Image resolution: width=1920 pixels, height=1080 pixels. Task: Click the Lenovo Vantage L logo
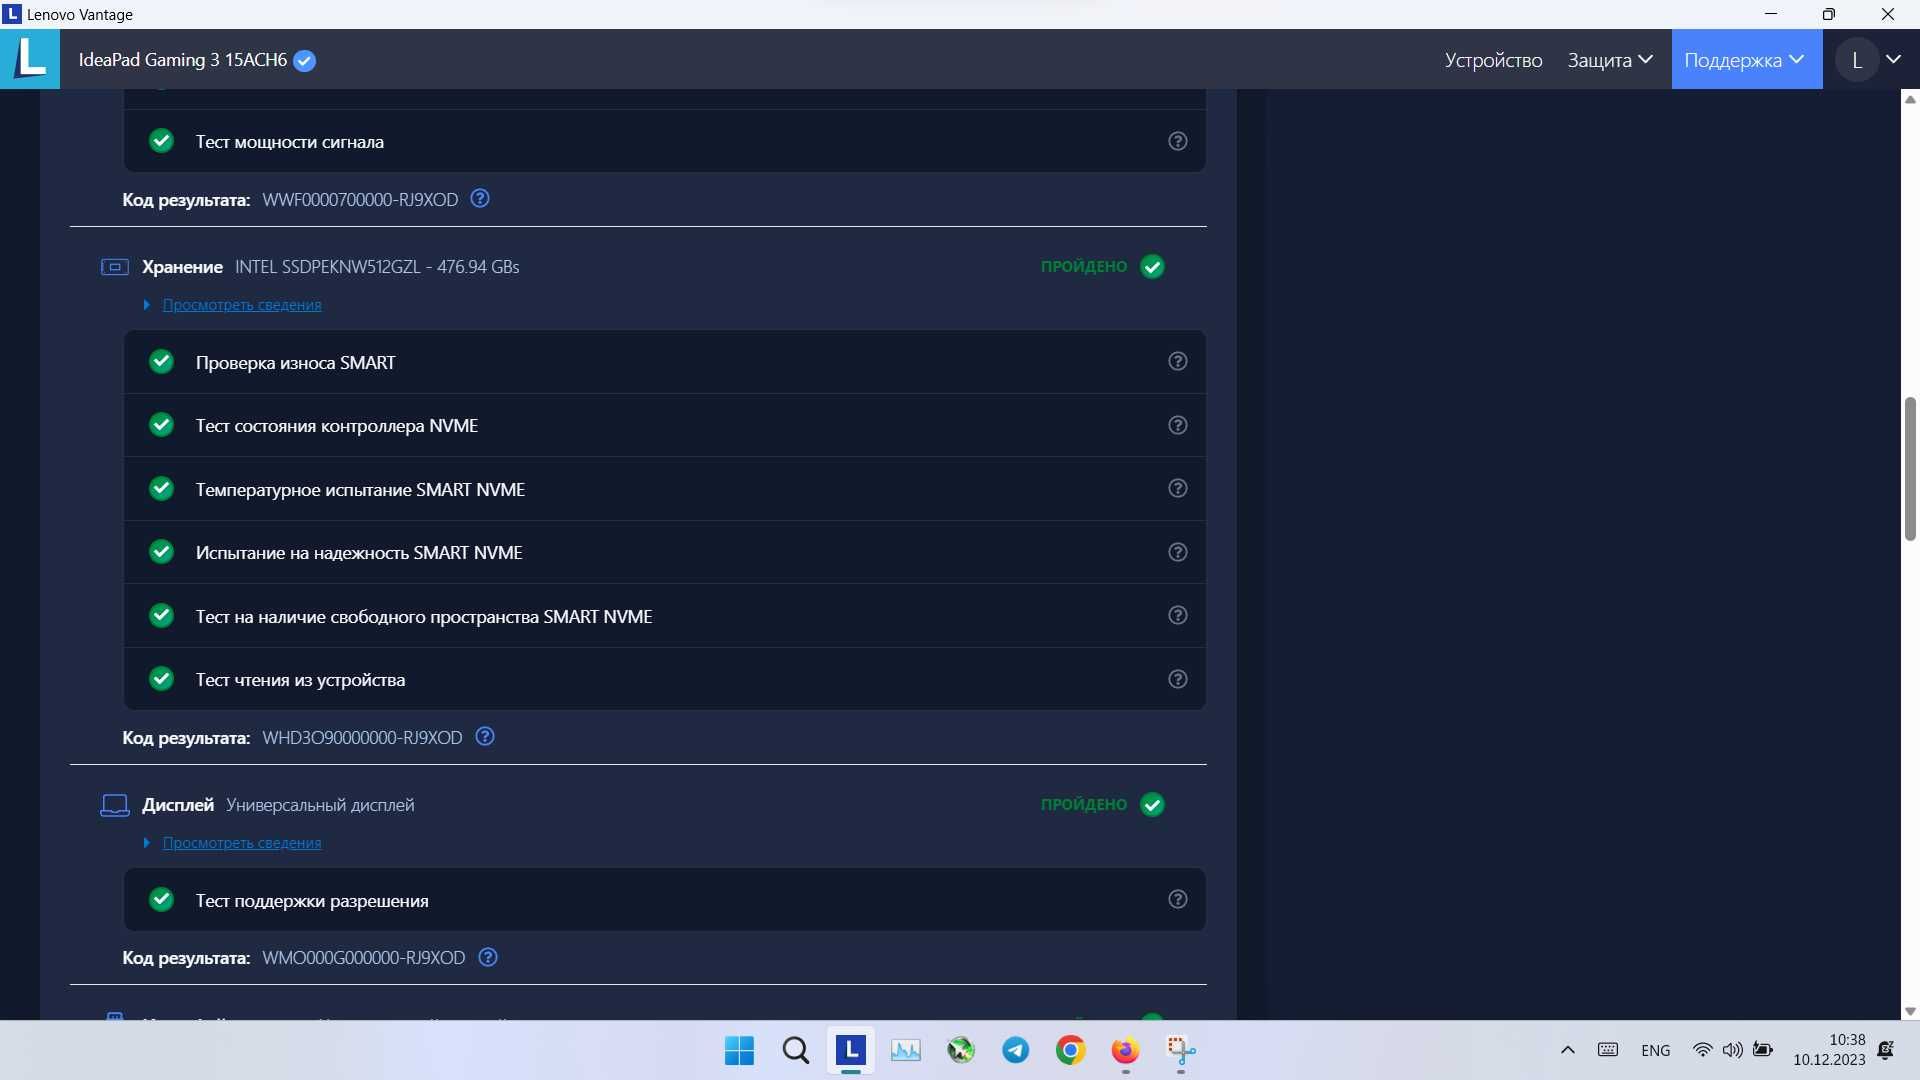[x=30, y=59]
